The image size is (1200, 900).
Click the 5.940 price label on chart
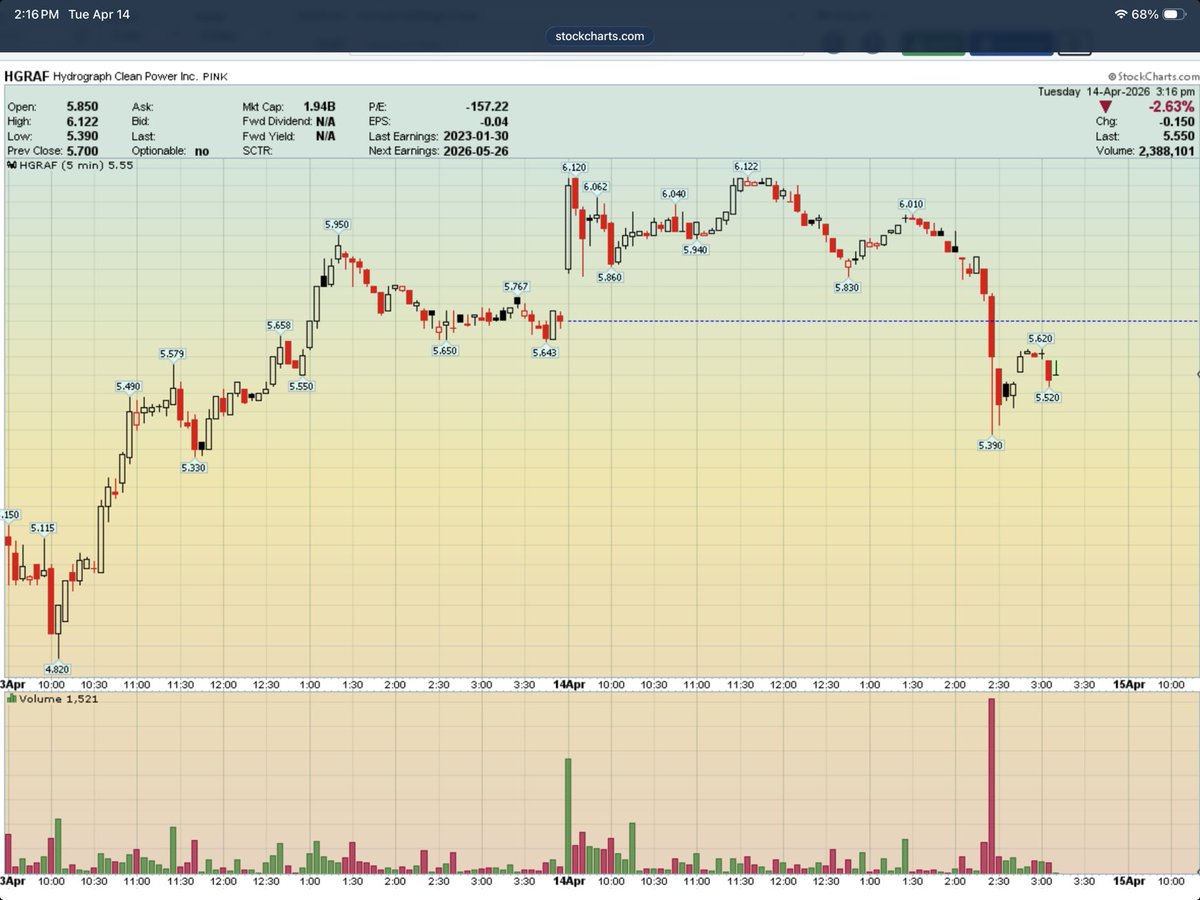696,250
